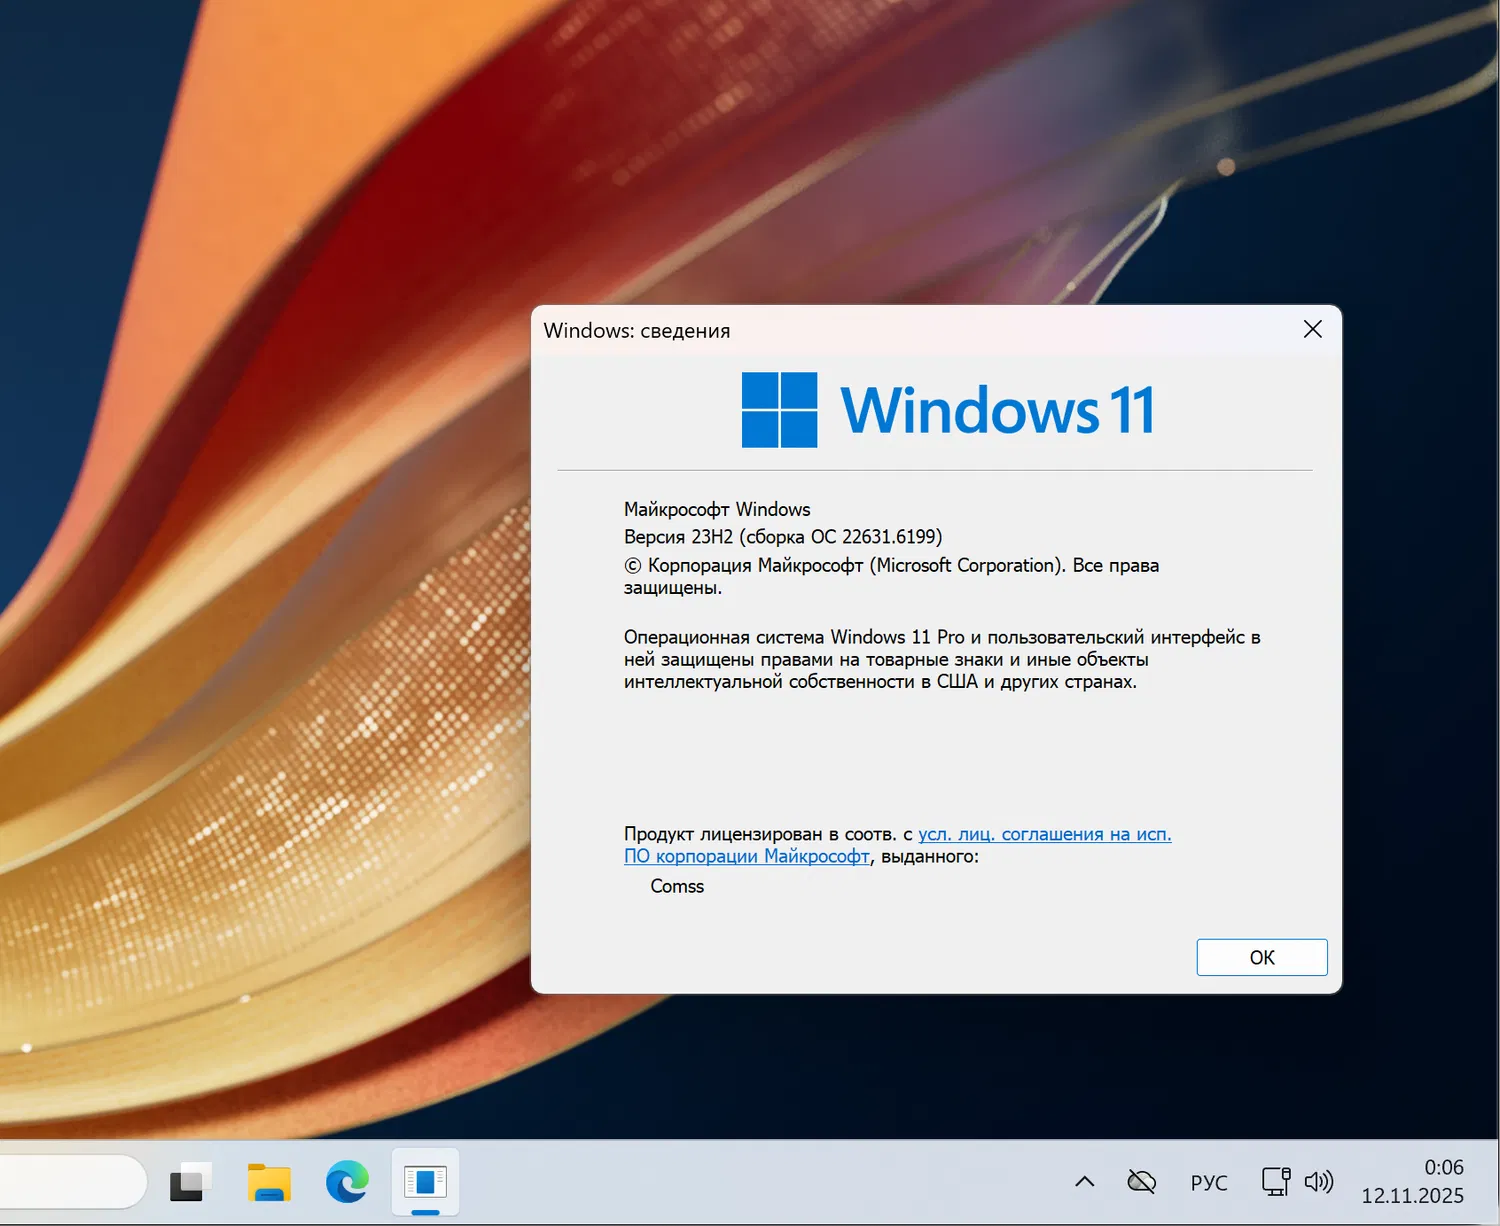Select the active winver app icon on taskbar

tap(425, 1182)
